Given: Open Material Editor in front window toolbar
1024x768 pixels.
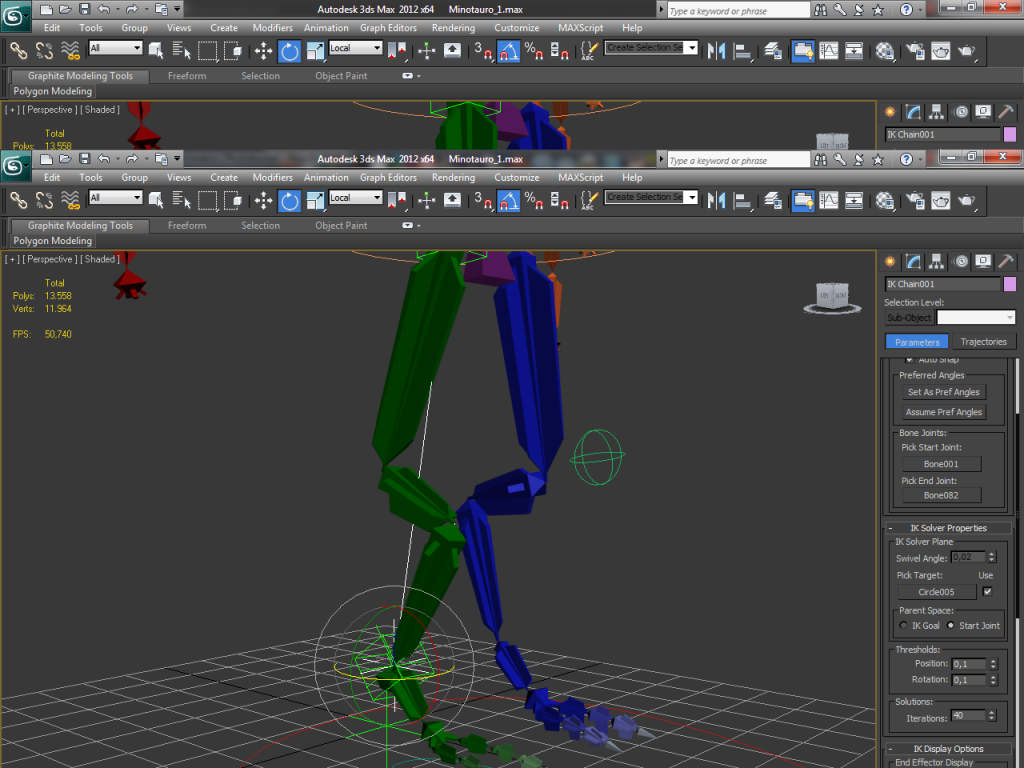Looking at the screenshot, I should pyautogui.click(x=885, y=200).
